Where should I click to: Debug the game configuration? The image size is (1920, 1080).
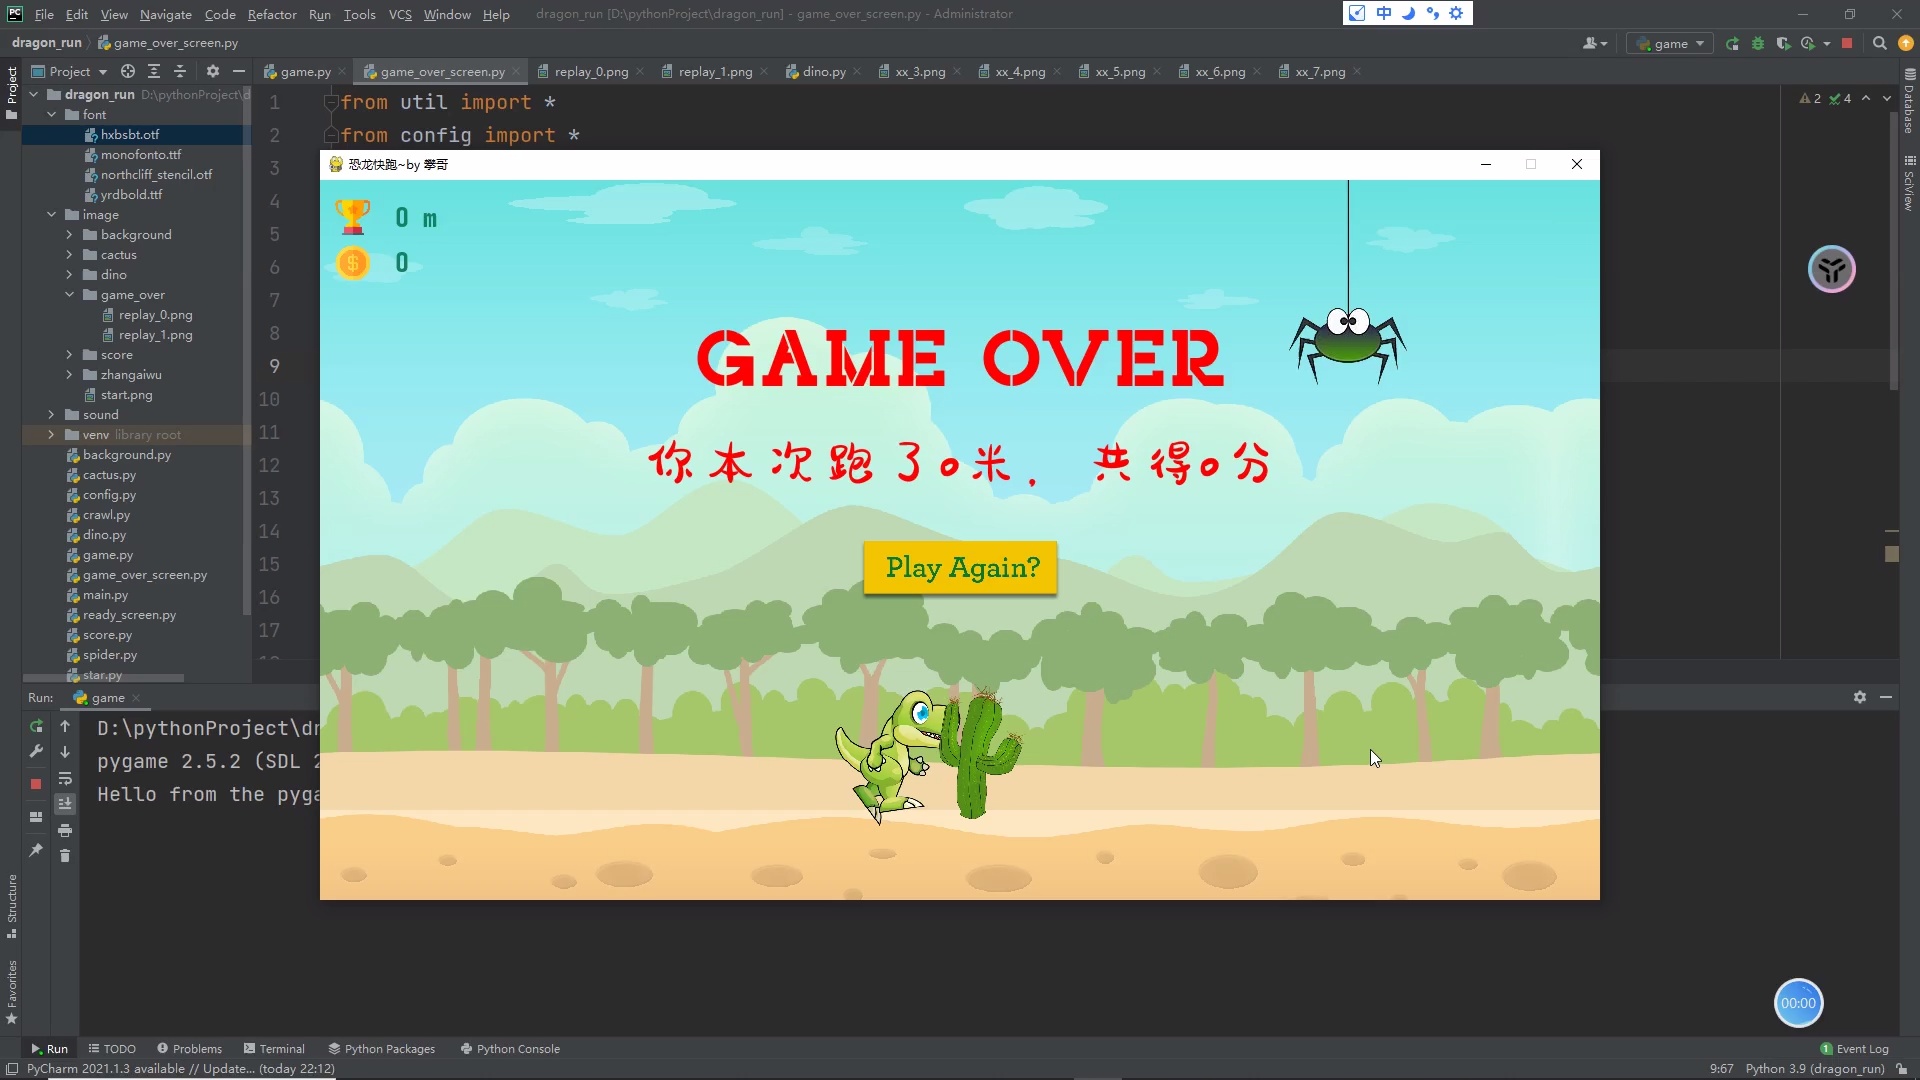pos(1757,44)
